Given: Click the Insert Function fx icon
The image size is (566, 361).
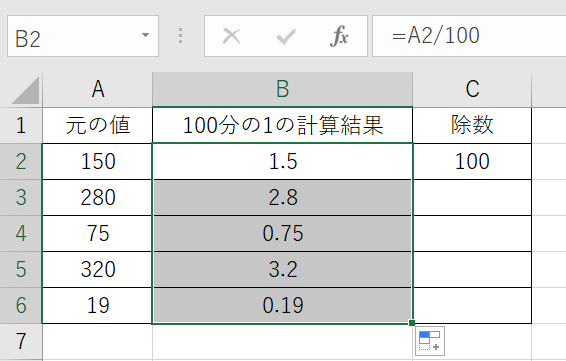Looking at the screenshot, I should point(339,36).
